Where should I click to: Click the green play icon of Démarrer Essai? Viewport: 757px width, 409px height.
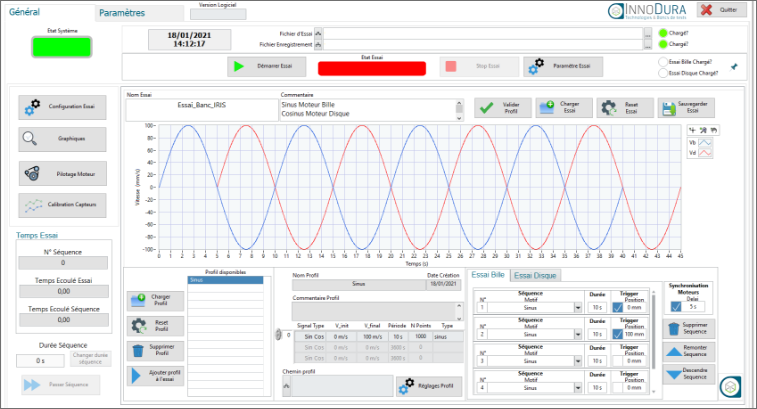click(x=239, y=66)
